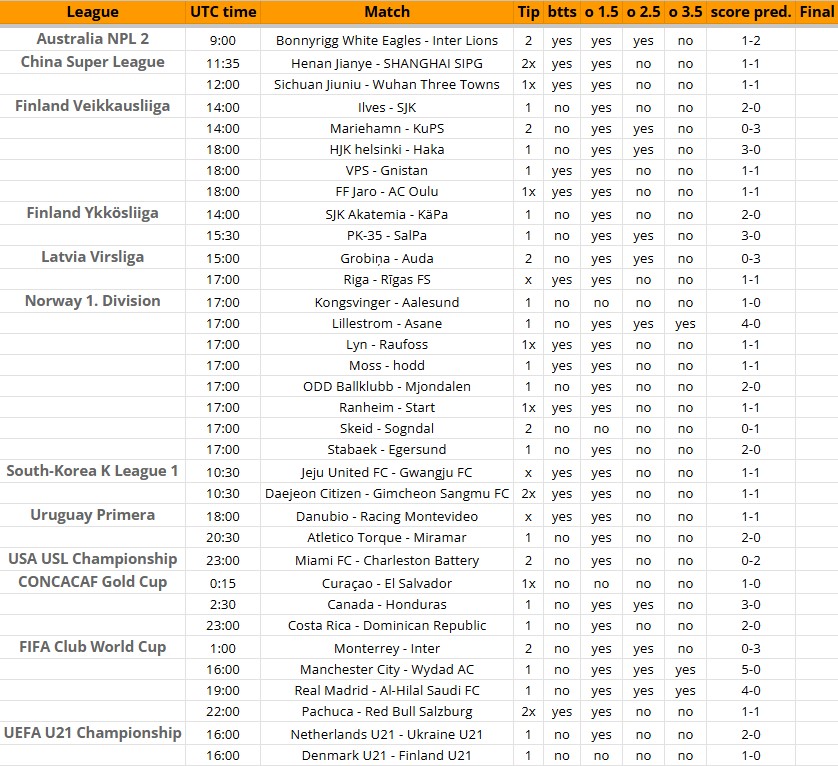838x766 pixels.
Task: Click the Atletico Torque - Miramar match
Action: click(387, 537)
